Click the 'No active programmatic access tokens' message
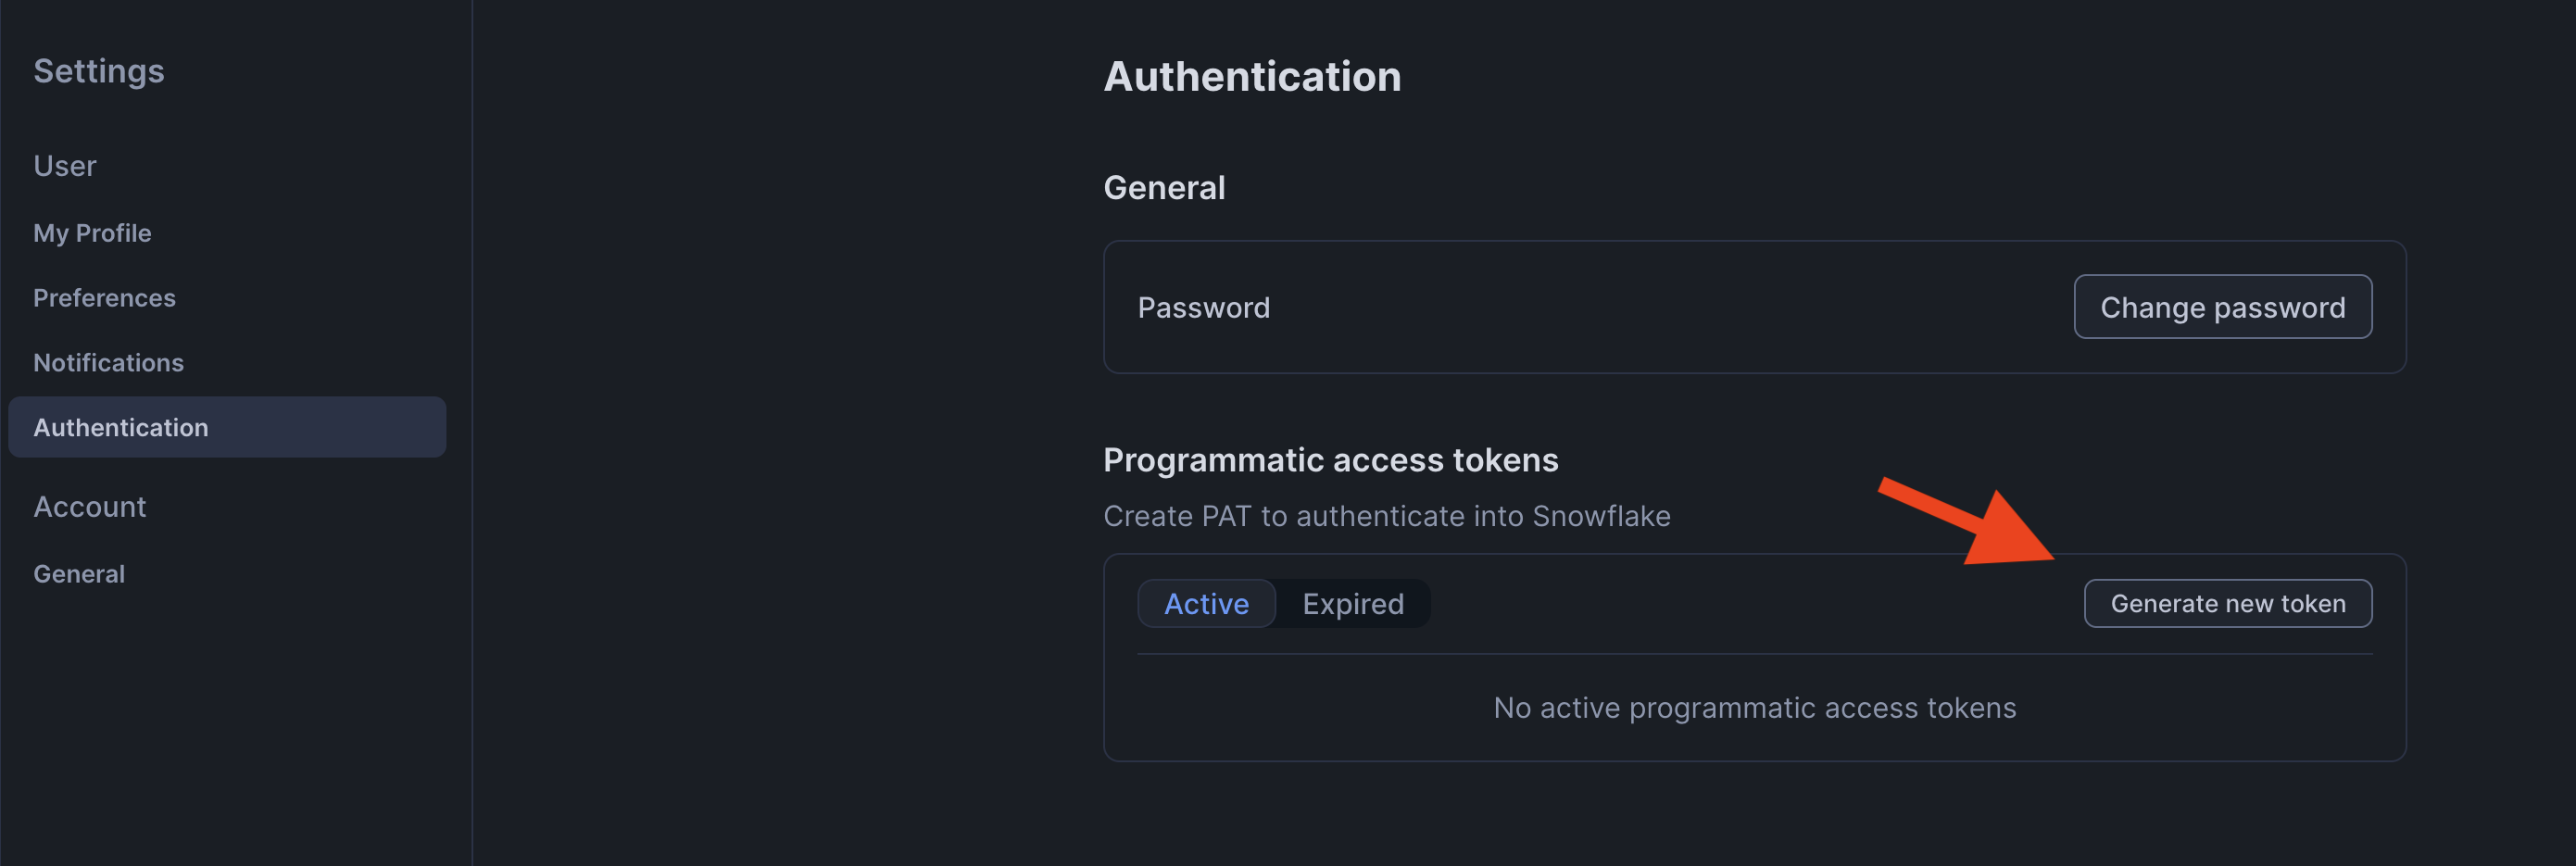This screenshot has height=866, width=2576. click(x=1754, y=708)
